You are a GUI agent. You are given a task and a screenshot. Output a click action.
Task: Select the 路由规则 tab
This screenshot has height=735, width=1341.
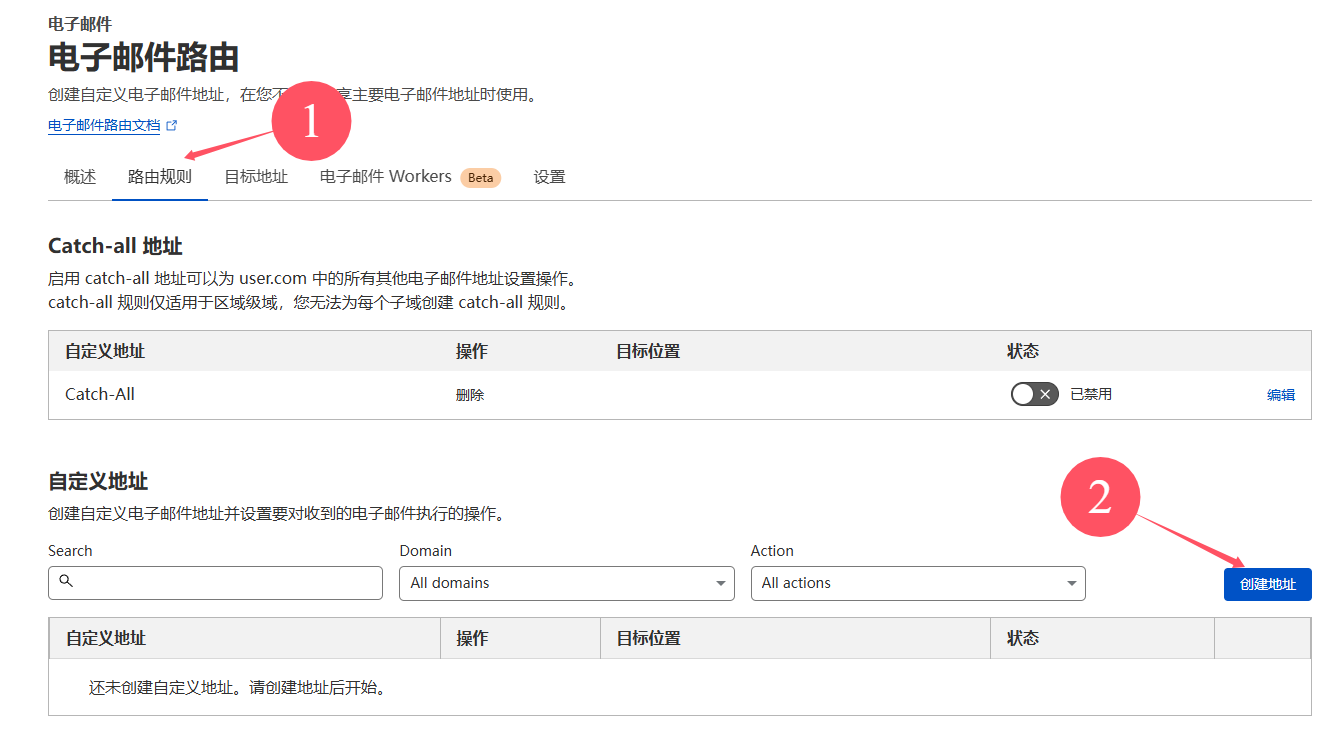(x=160, y=177)
